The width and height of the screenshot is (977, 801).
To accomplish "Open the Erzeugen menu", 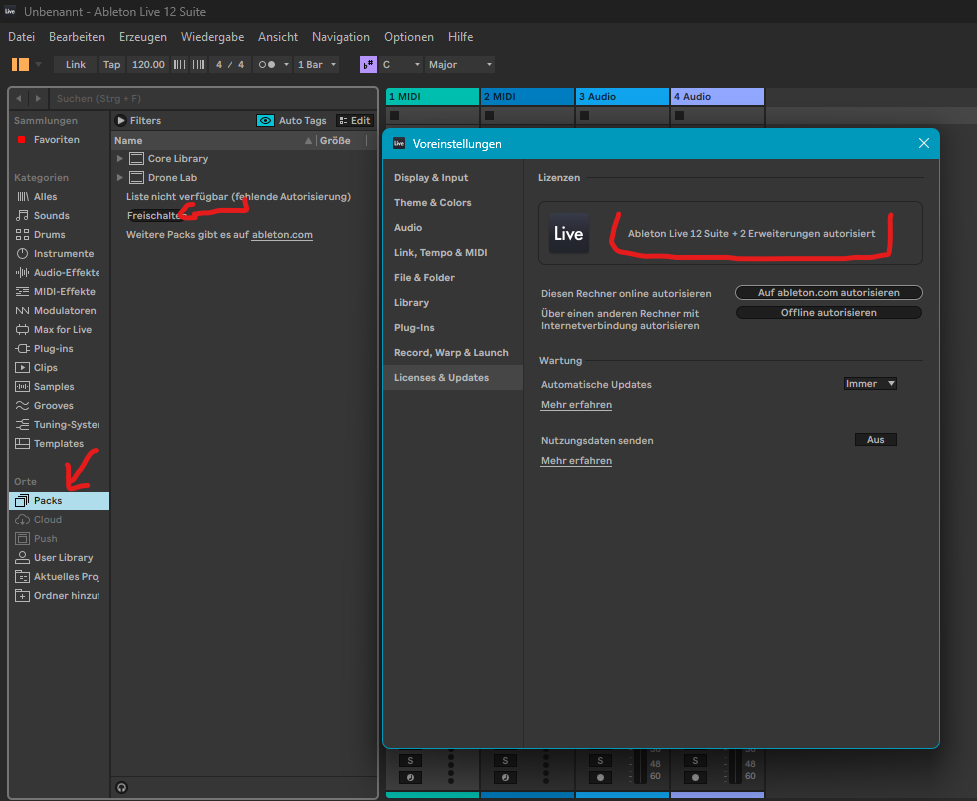I will click(x=143, y=37).
